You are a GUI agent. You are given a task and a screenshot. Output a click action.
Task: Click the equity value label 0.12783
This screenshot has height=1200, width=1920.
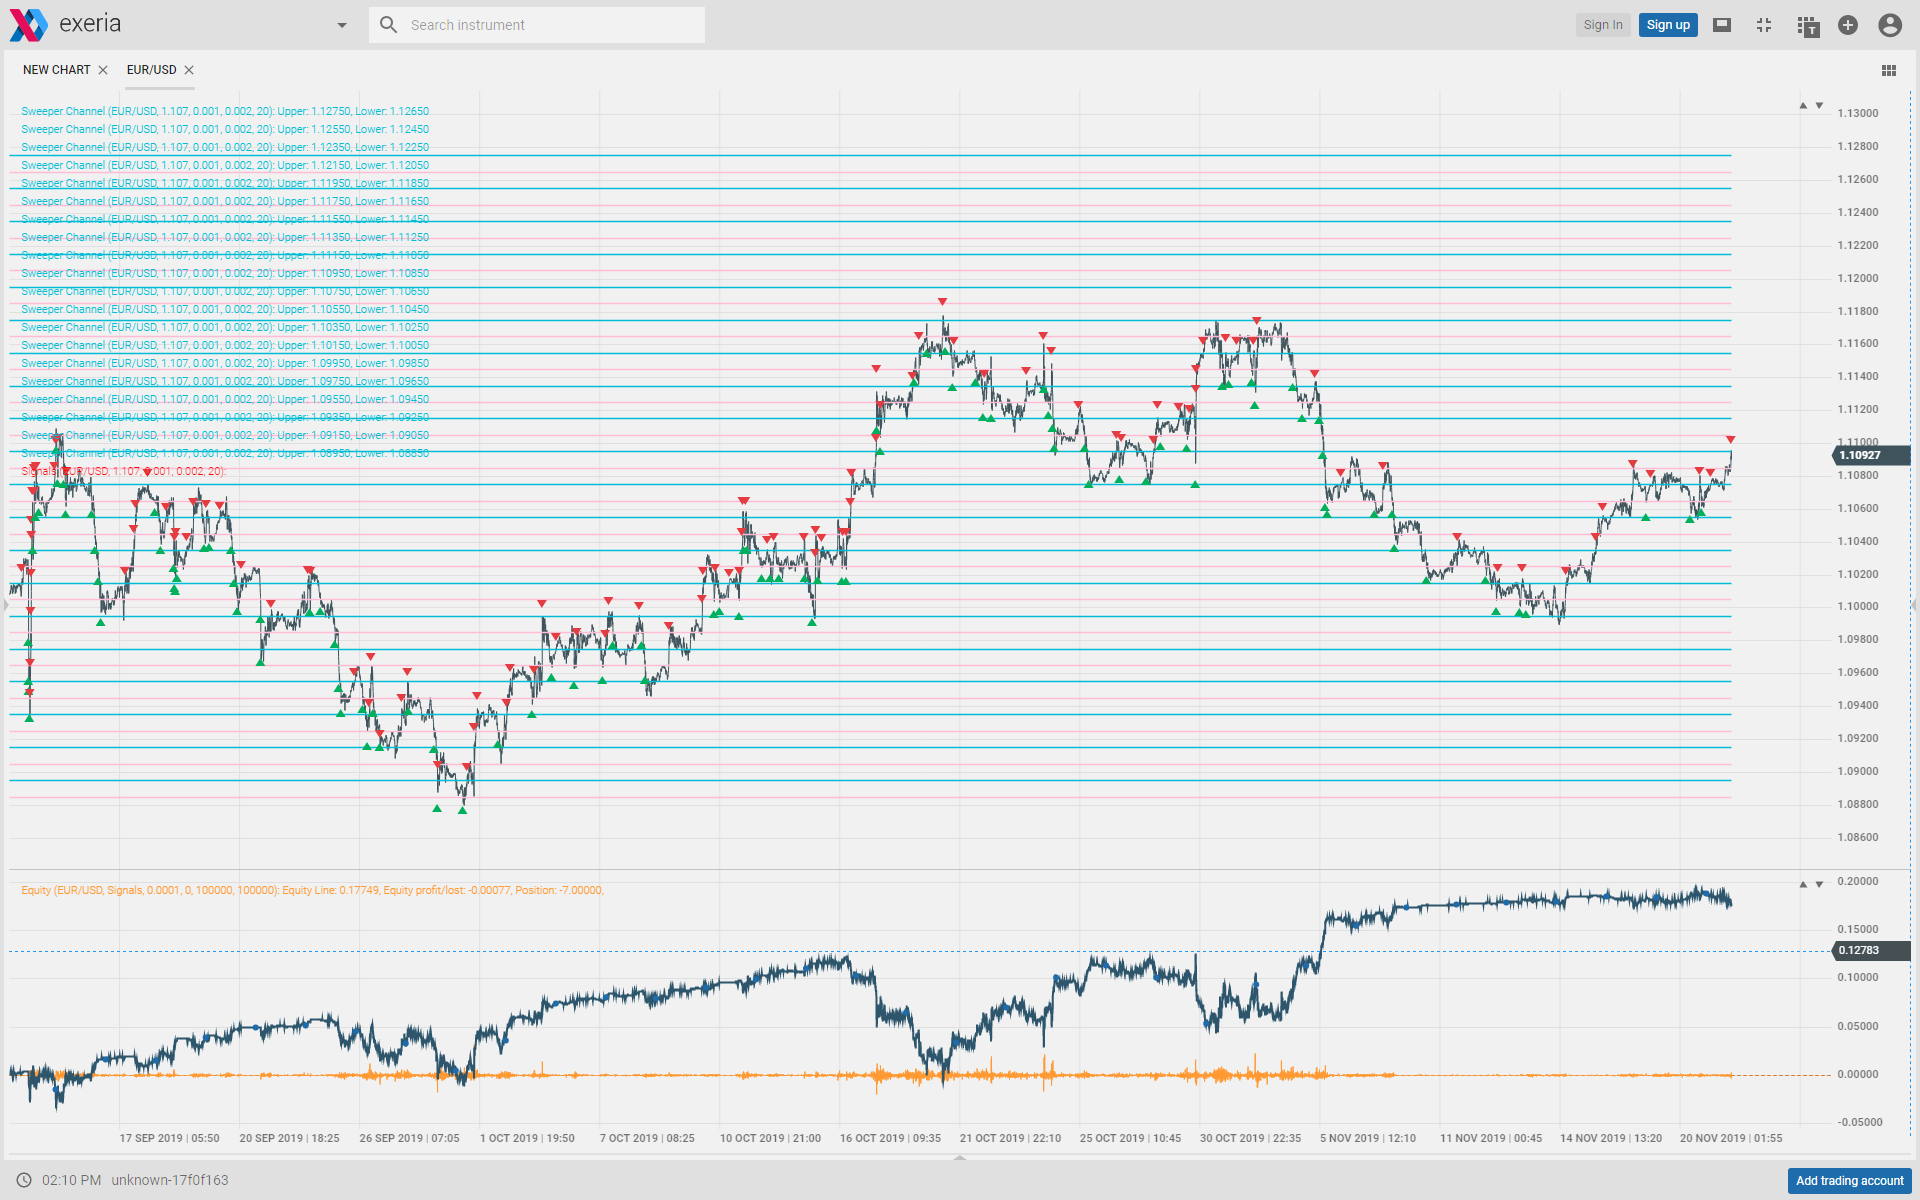point(1871,950)
